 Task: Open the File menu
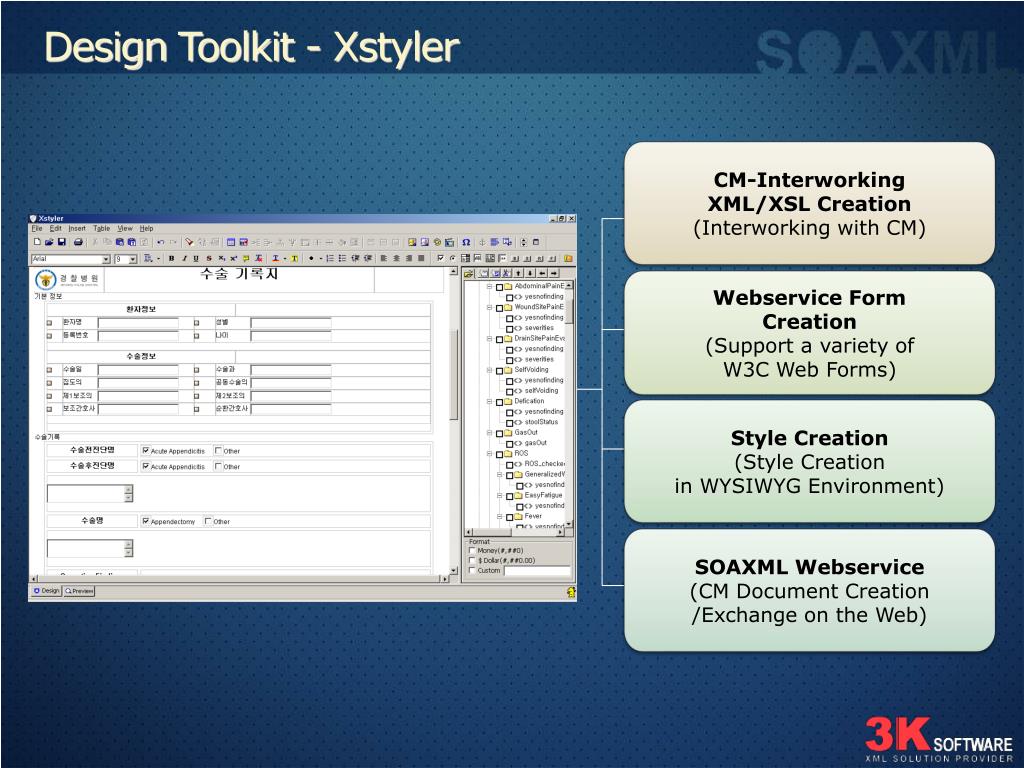[x=37, y=229]
